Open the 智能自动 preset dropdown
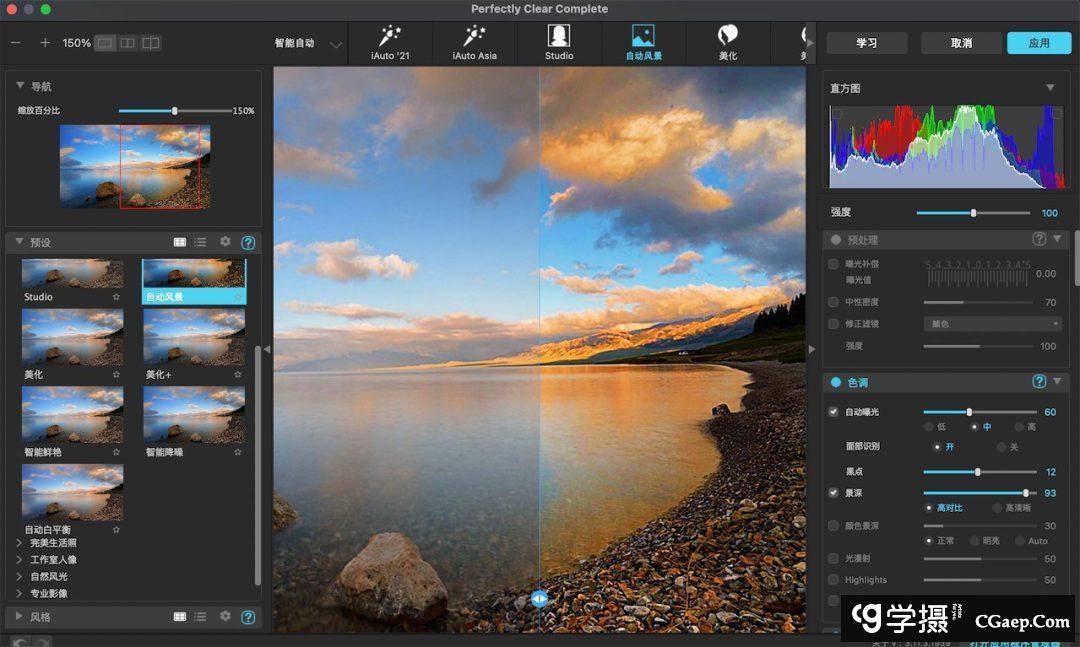1080x647 pixels. click(335, 44)
